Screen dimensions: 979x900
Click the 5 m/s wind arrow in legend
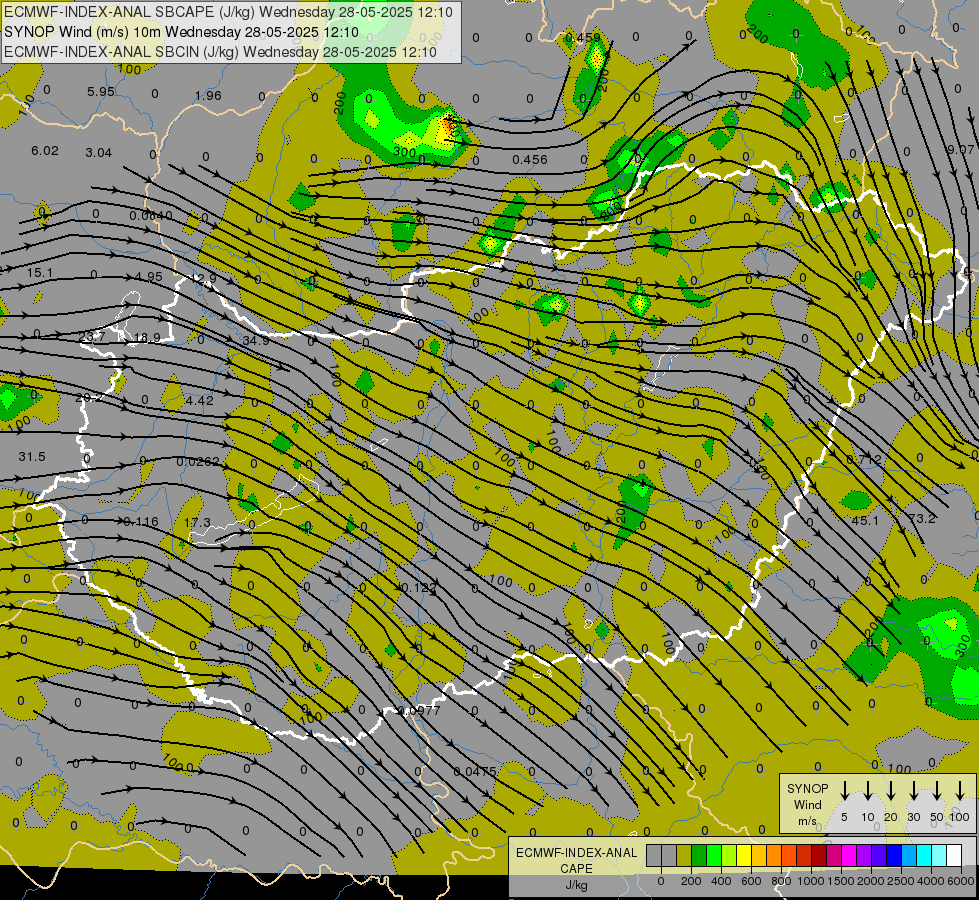click(x=844, y=790)
